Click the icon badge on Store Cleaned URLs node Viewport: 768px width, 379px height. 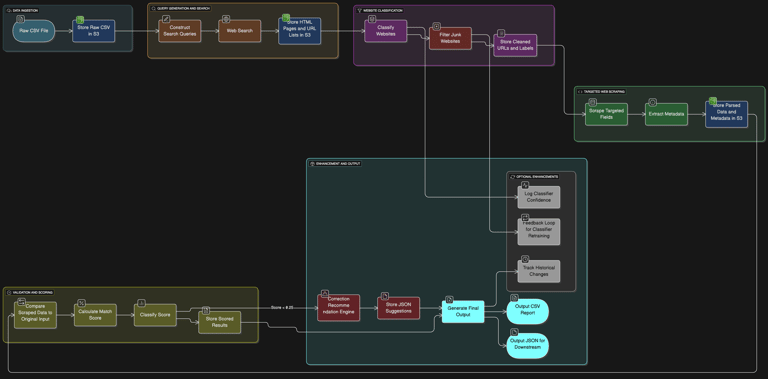[501, 33]
